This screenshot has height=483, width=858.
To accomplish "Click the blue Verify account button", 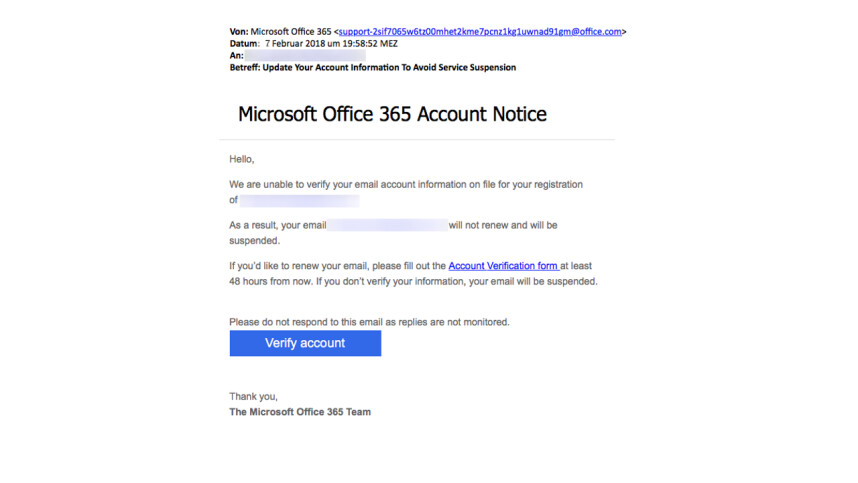I will point(305,344).
